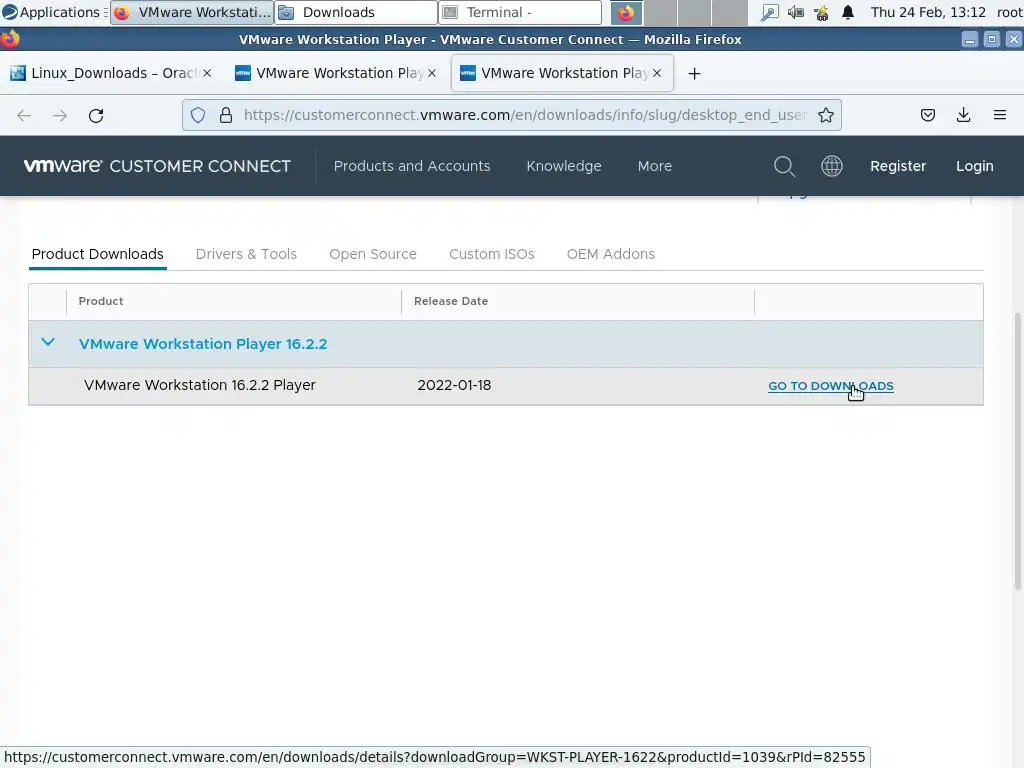
Task: Click the Product column header
Action: click(101, 301)
